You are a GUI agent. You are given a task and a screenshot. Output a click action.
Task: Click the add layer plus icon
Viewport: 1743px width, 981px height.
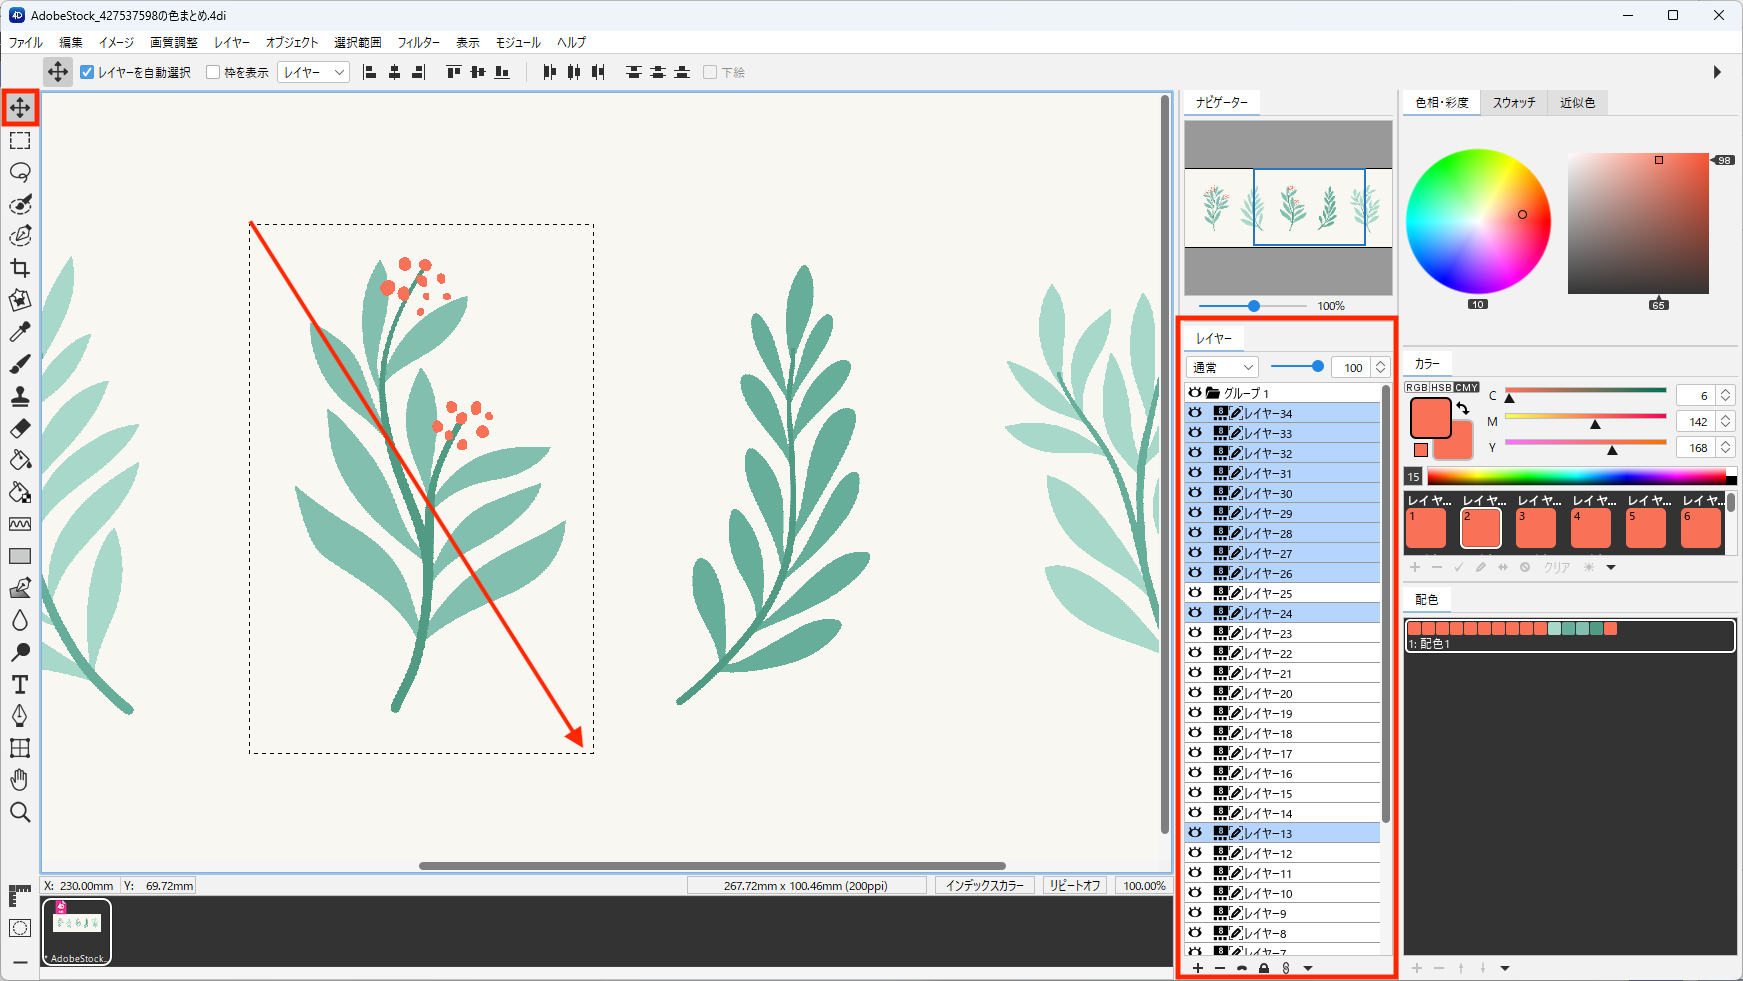pyautogui.click(x=1198, y=968)
